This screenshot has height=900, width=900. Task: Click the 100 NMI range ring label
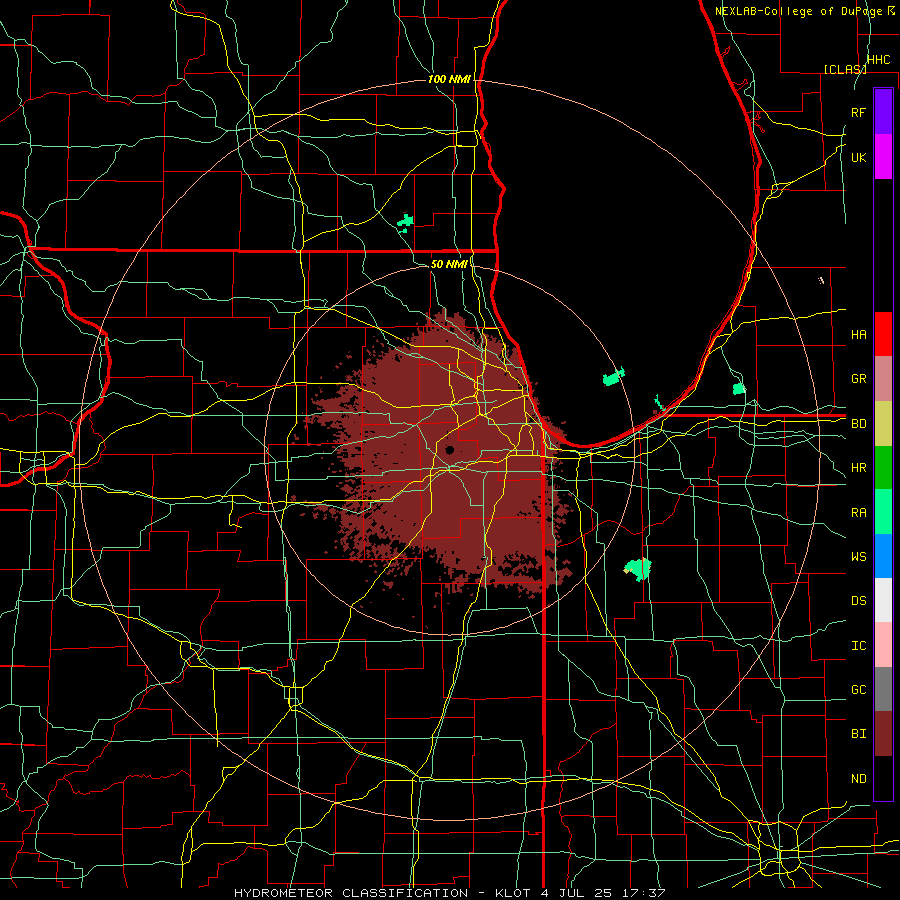click(x=448, y=79)
